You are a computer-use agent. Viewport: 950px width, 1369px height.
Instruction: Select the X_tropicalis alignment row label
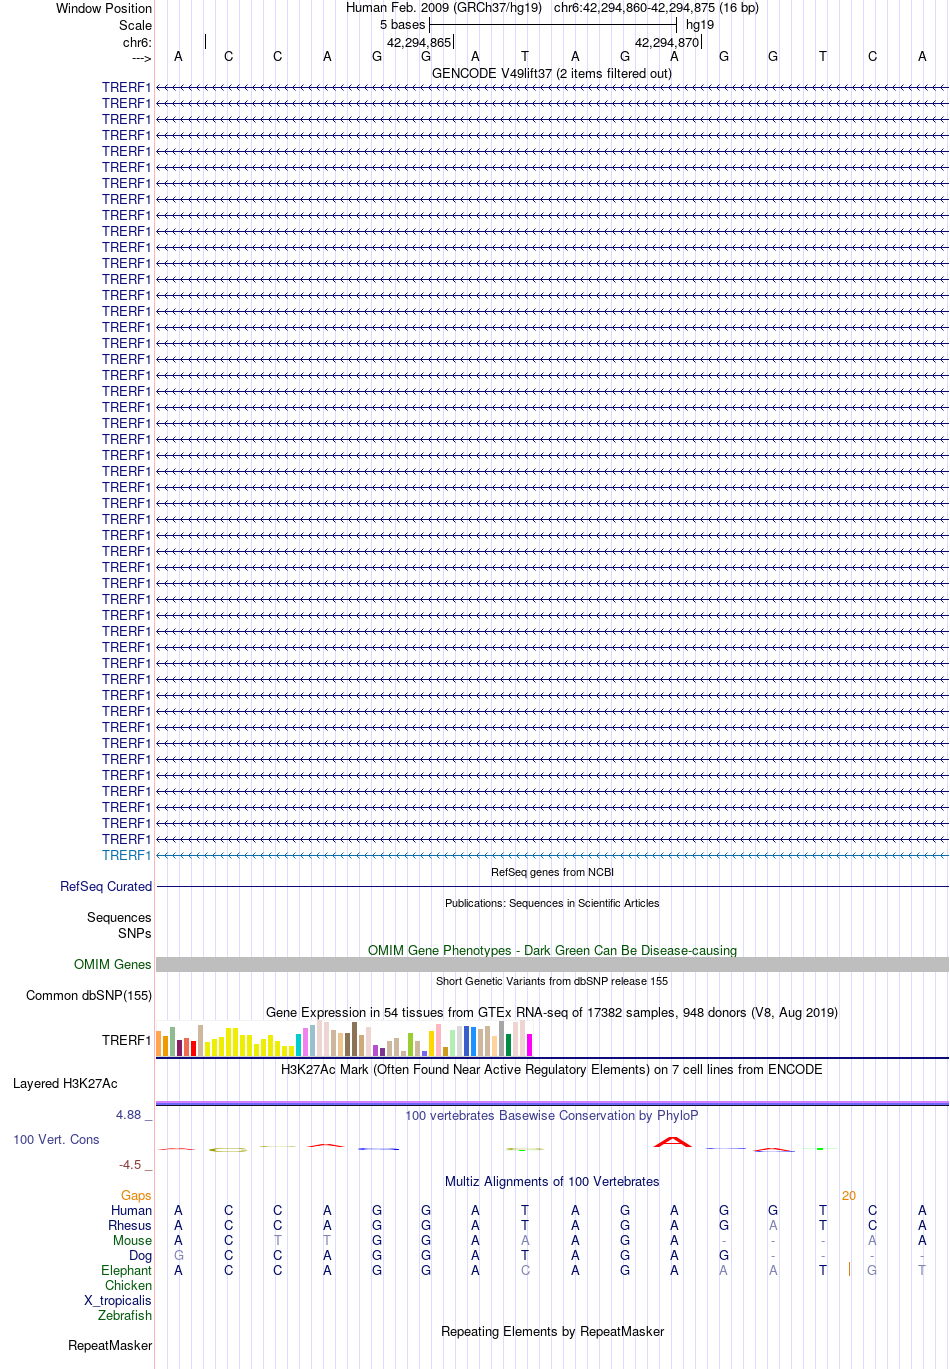(118, 1300)
